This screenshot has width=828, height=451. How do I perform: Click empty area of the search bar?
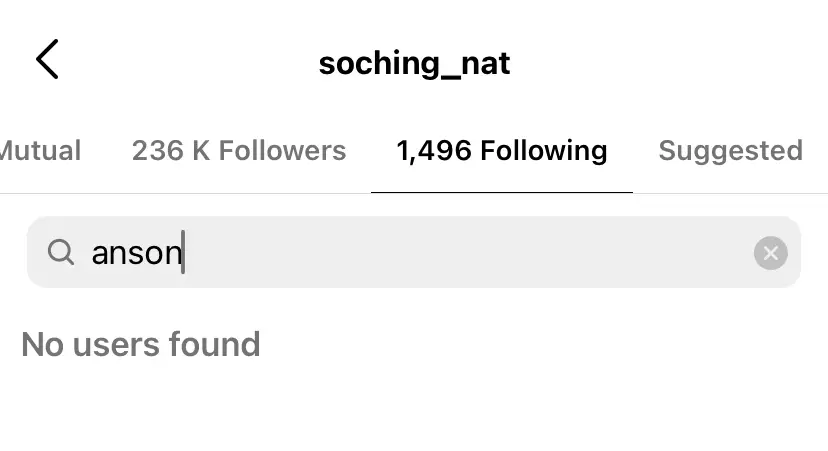[x=465, y=252]
